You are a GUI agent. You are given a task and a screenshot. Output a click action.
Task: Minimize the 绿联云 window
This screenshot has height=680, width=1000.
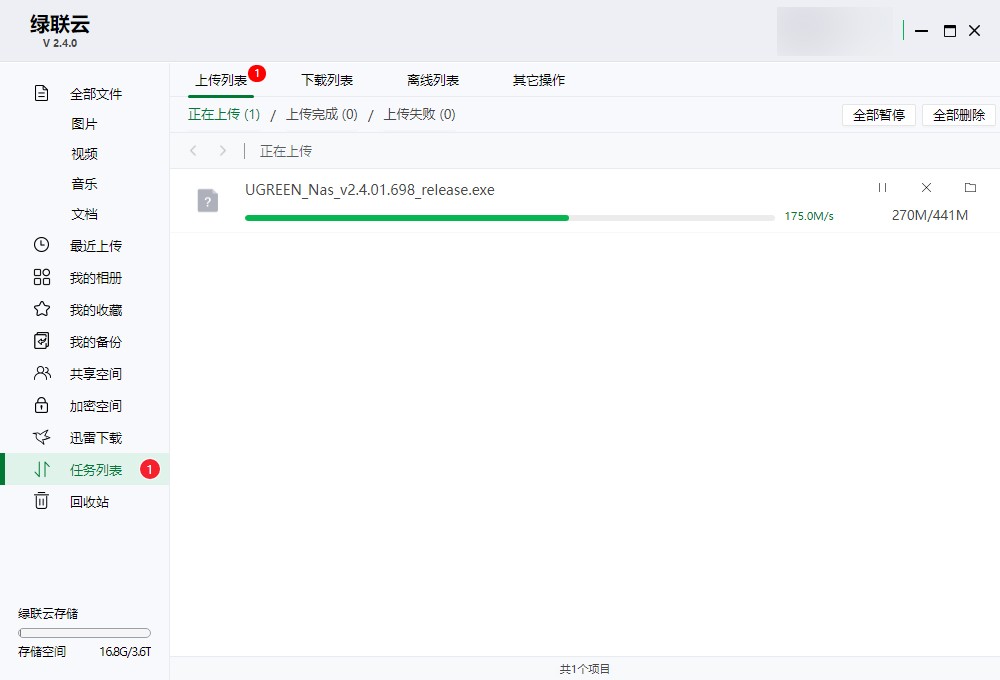(x=922, y=31)
